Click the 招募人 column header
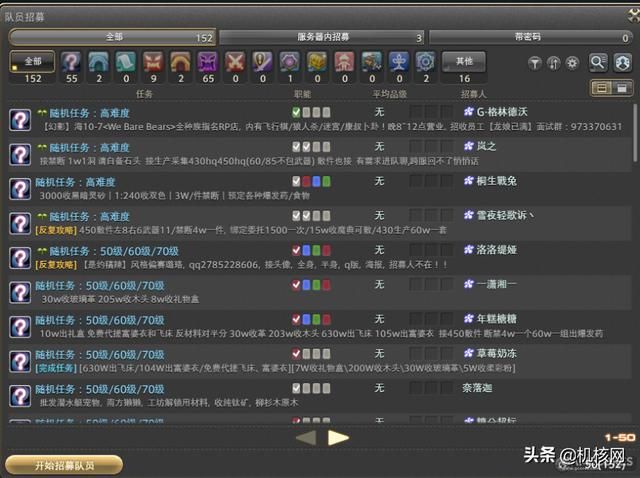Viewport: 640px width, 478px height. pyautogui.click(x=473, y=94)
